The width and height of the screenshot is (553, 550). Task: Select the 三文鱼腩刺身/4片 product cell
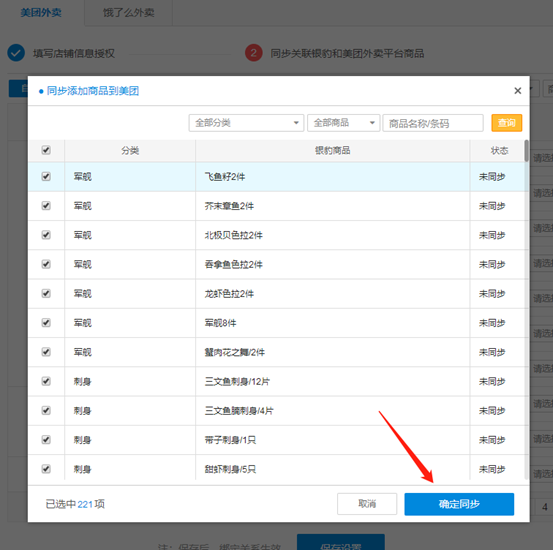click(333, 411)
